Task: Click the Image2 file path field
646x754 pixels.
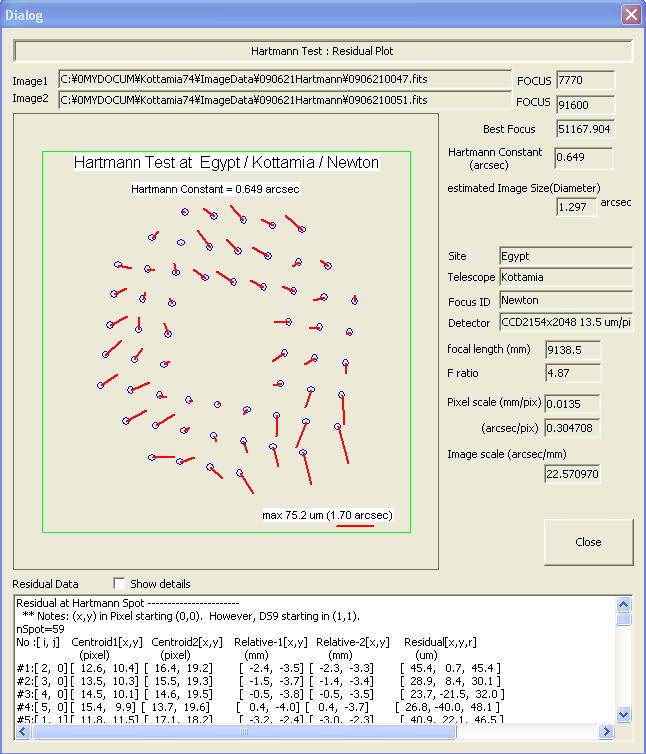Action: click(284, 99)
